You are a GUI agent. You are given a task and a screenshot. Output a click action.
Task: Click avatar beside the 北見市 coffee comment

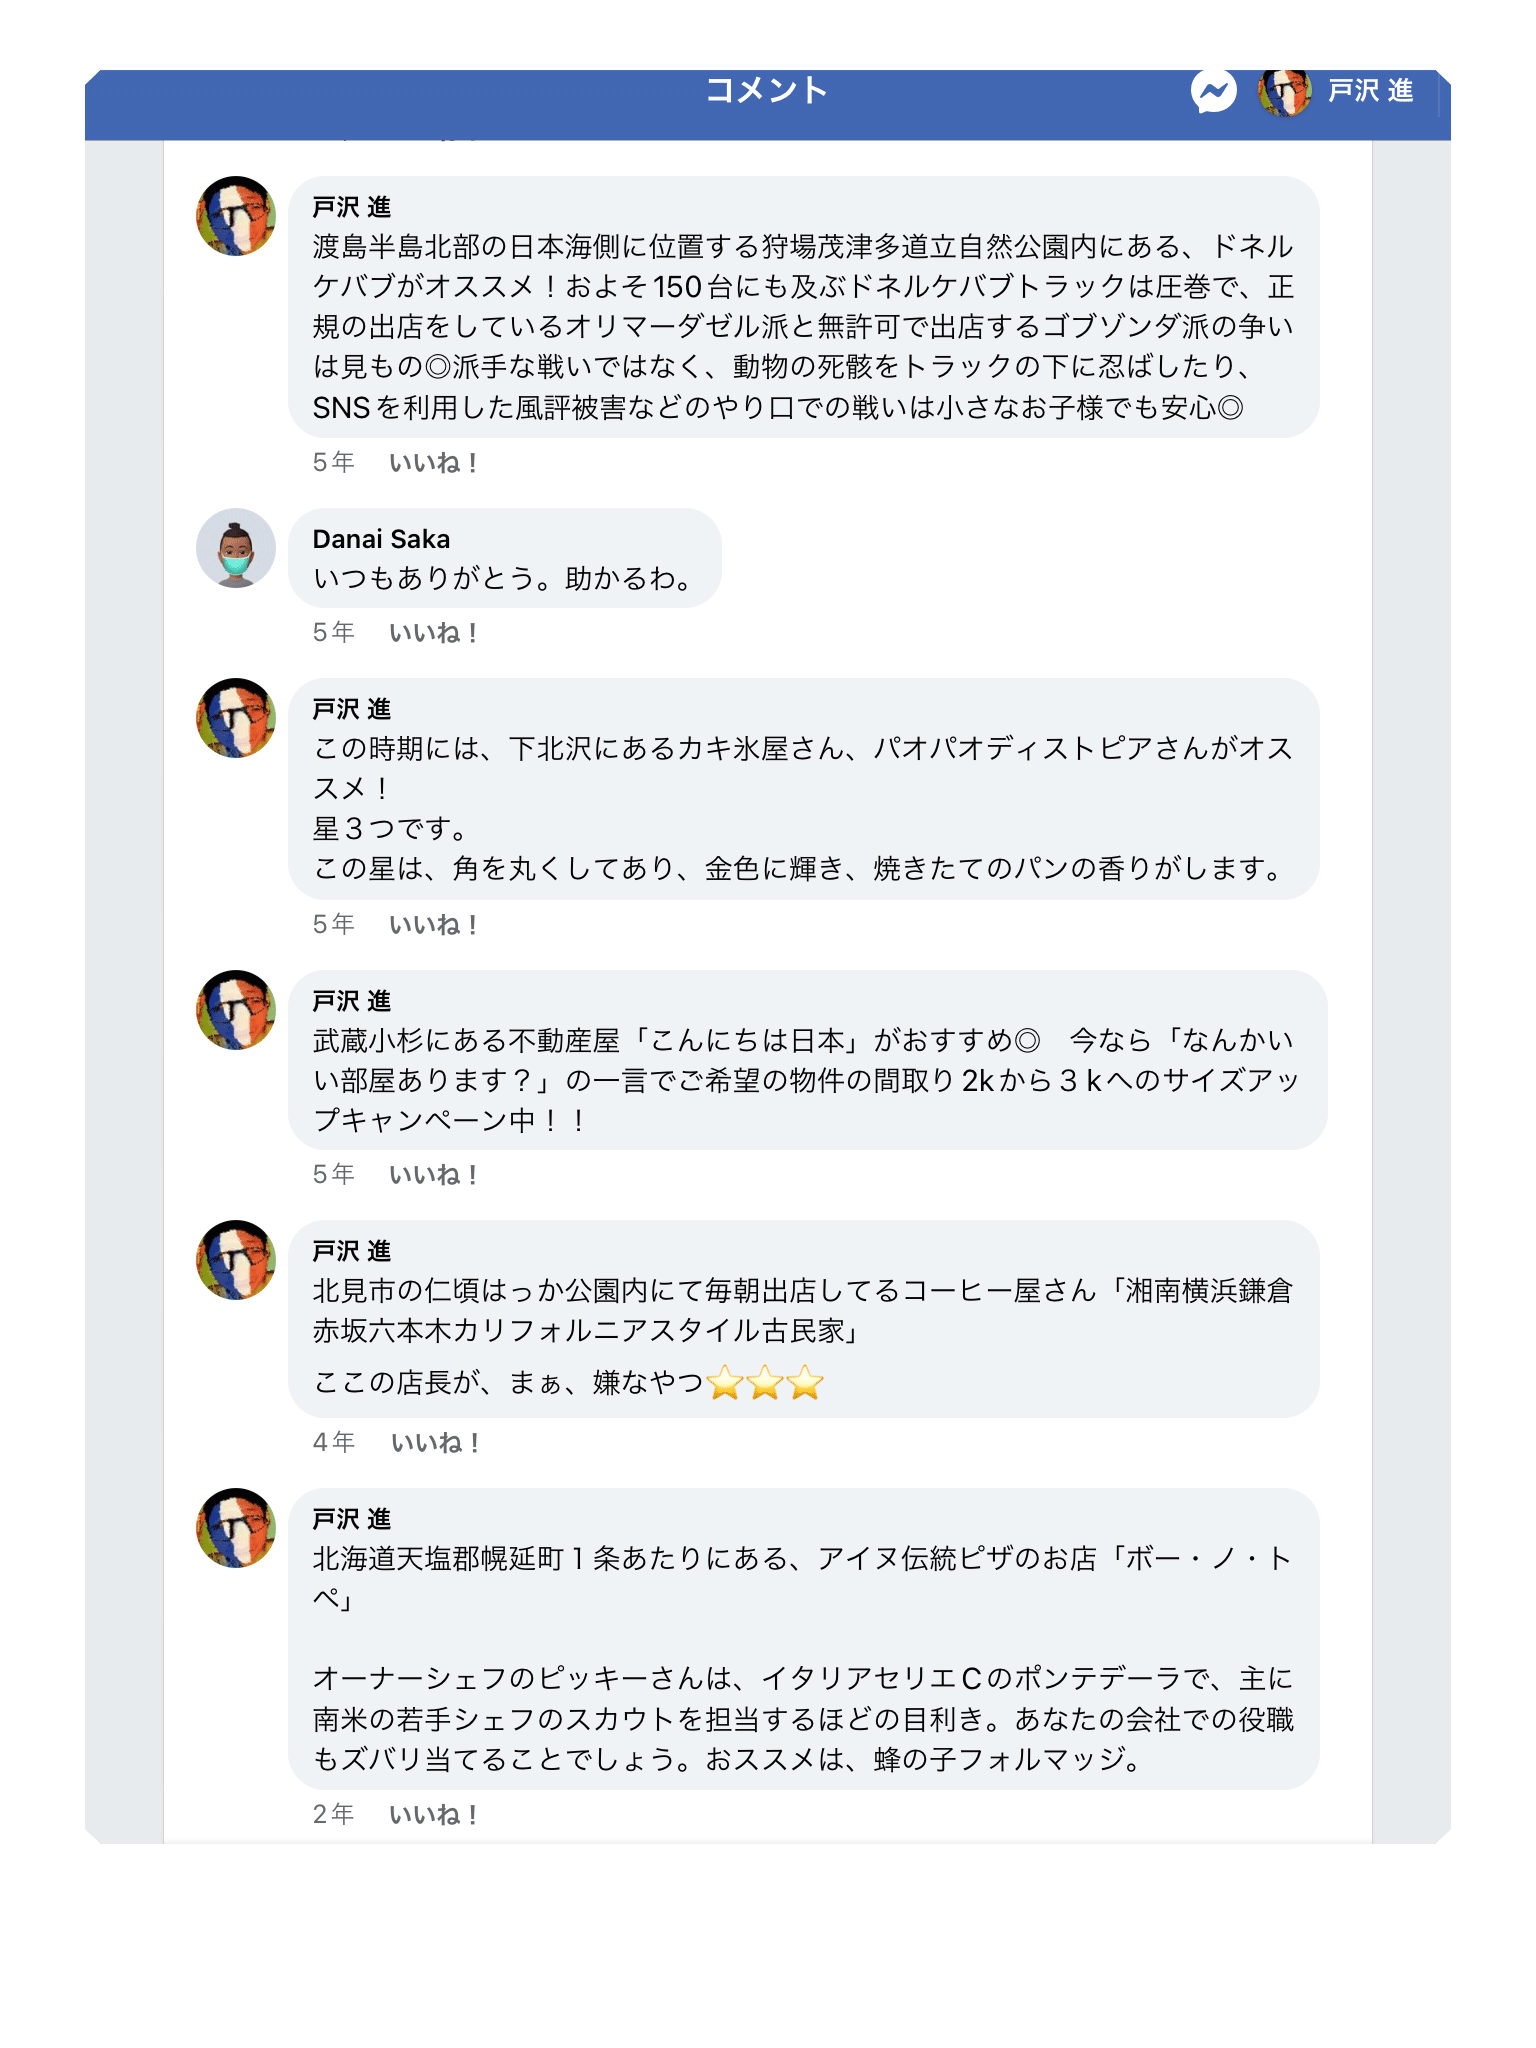click(236, 1260)
